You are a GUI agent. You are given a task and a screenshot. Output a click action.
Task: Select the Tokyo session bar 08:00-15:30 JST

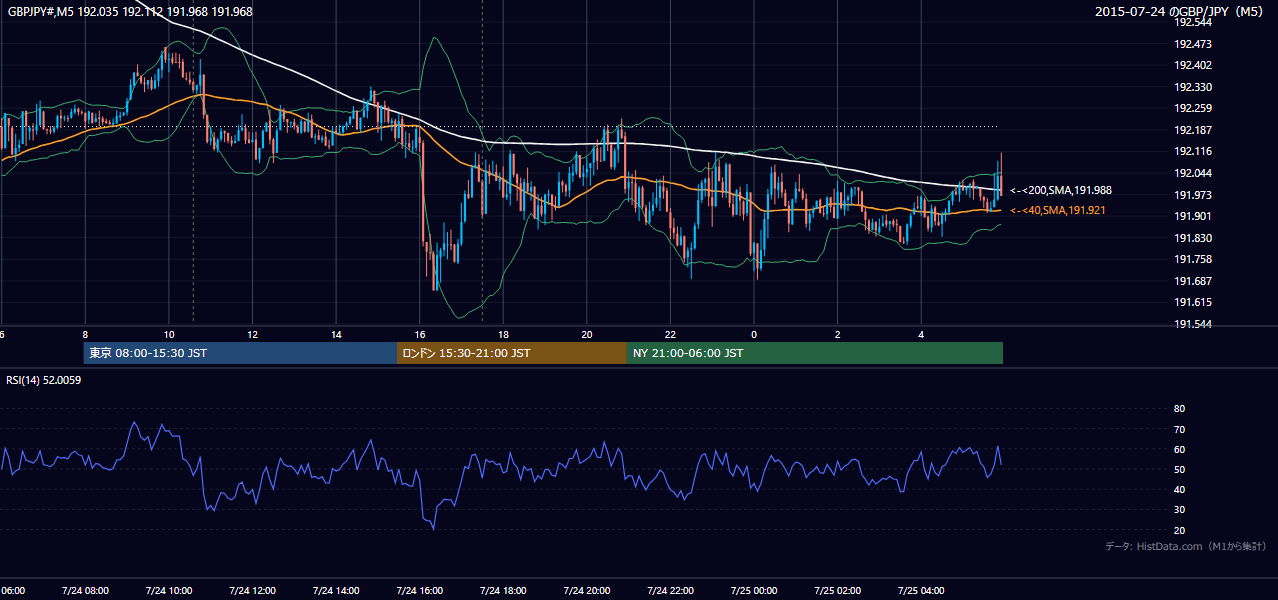click(x=240, y=353)
